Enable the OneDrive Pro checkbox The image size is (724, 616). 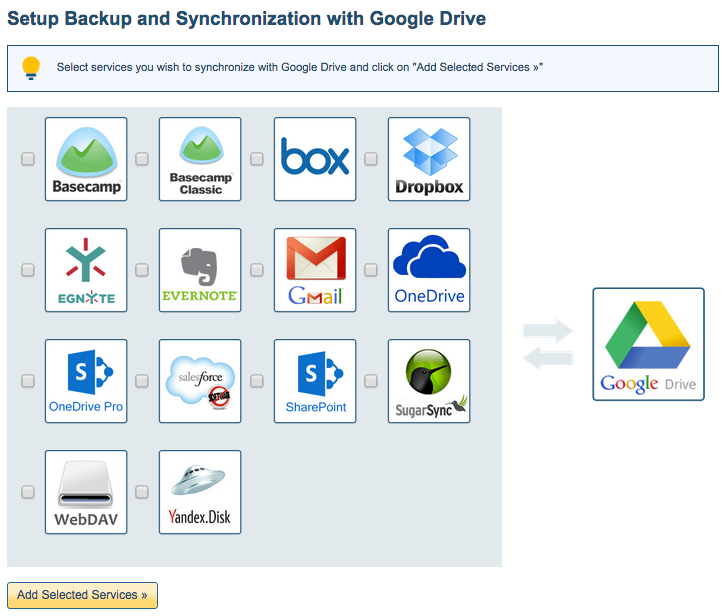(28, 381)
